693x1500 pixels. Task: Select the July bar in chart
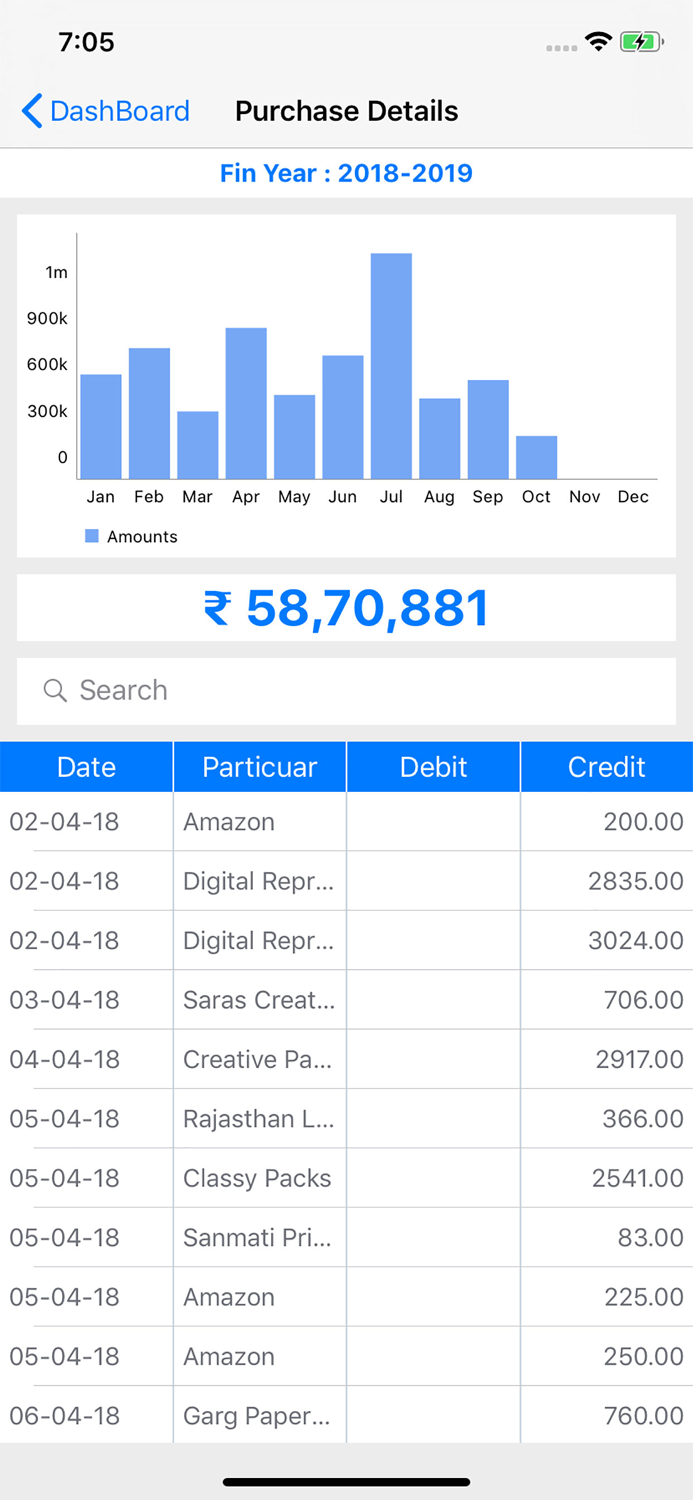[391, 366]
